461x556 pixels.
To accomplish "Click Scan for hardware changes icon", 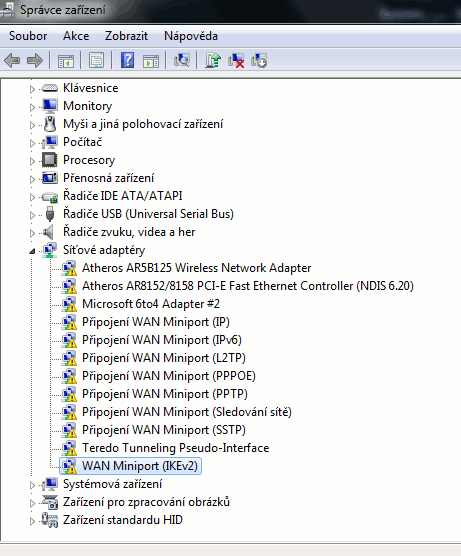I will (x=182, y=60).
